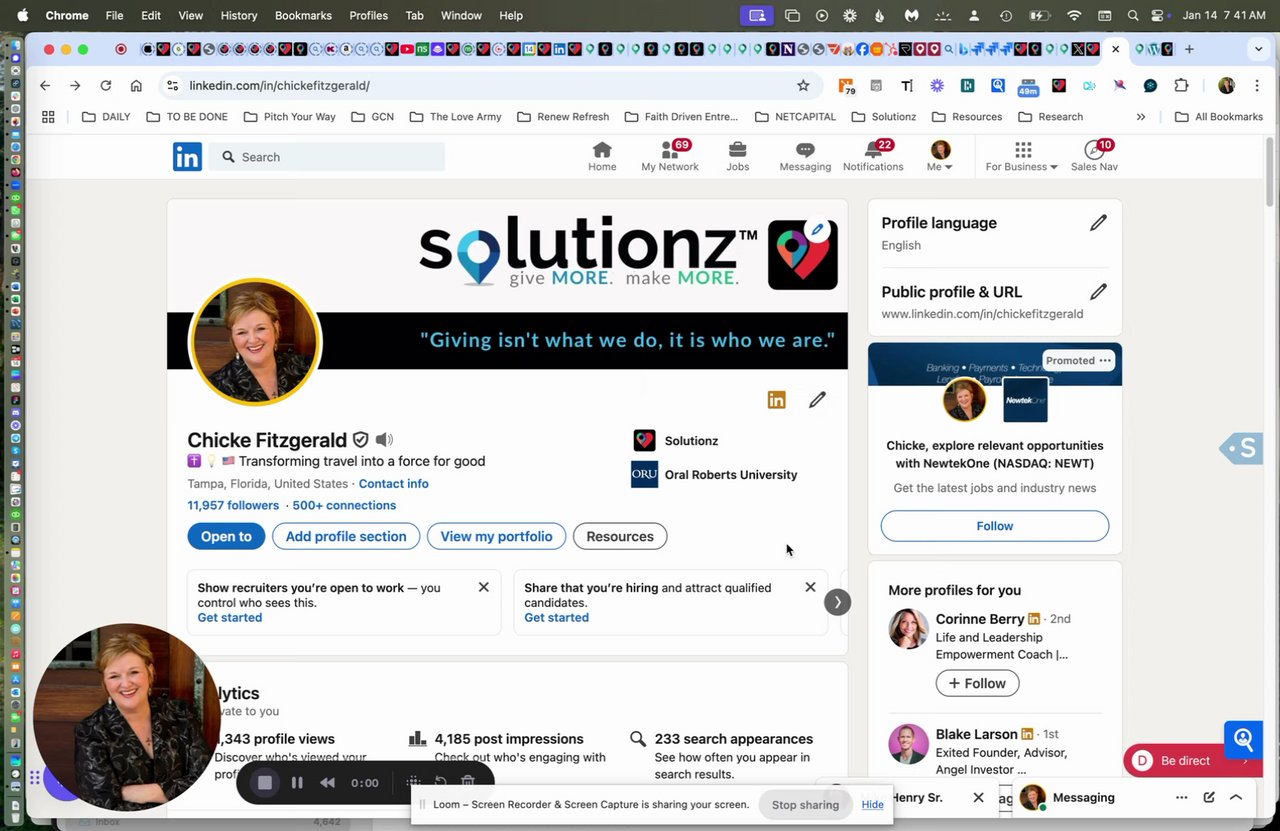This screenshot has width=1280, height=831.
Task: Open the apps grid in bookmarks bar
Action: (x=48, y=117)
